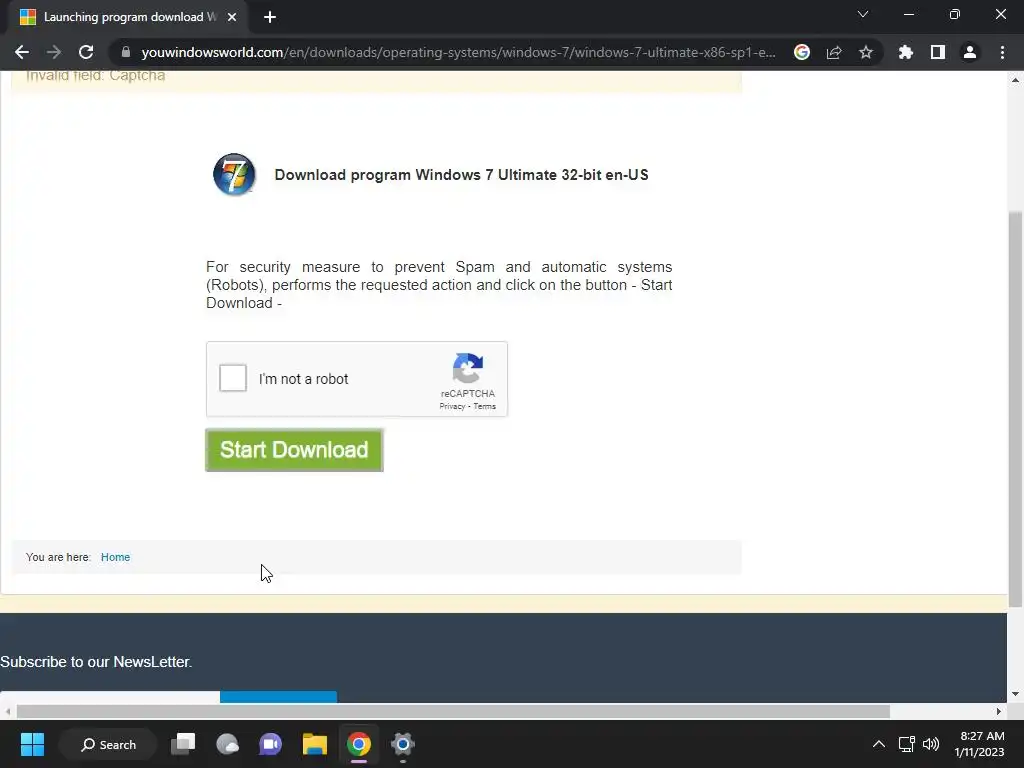
Task: Open Settings gear in the taskbar
Action: click(x=402, y=744)
